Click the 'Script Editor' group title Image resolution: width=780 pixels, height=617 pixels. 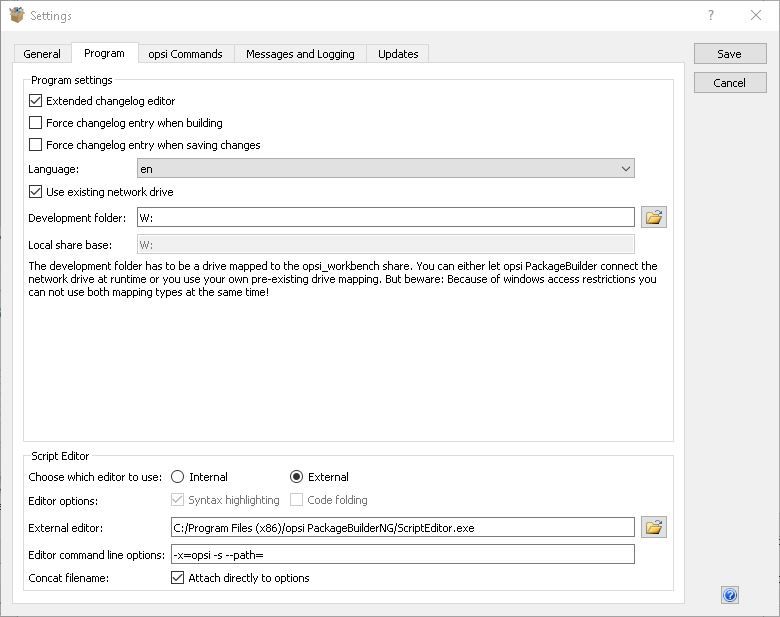[60, 456]
